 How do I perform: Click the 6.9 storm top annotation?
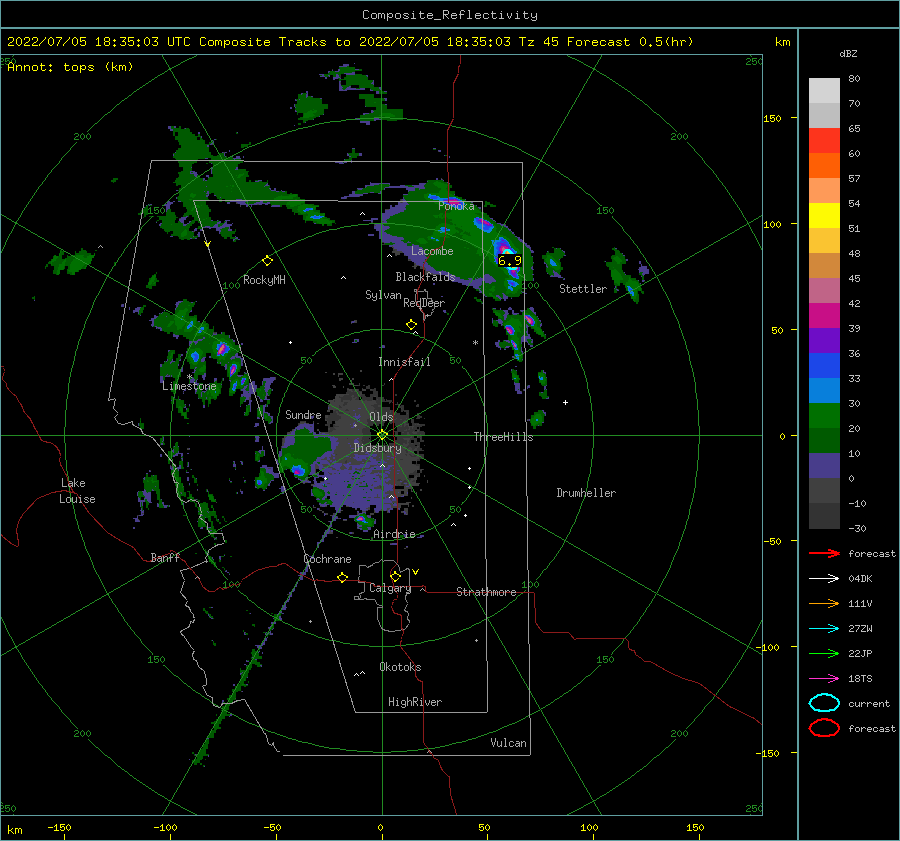coord(509,261)
